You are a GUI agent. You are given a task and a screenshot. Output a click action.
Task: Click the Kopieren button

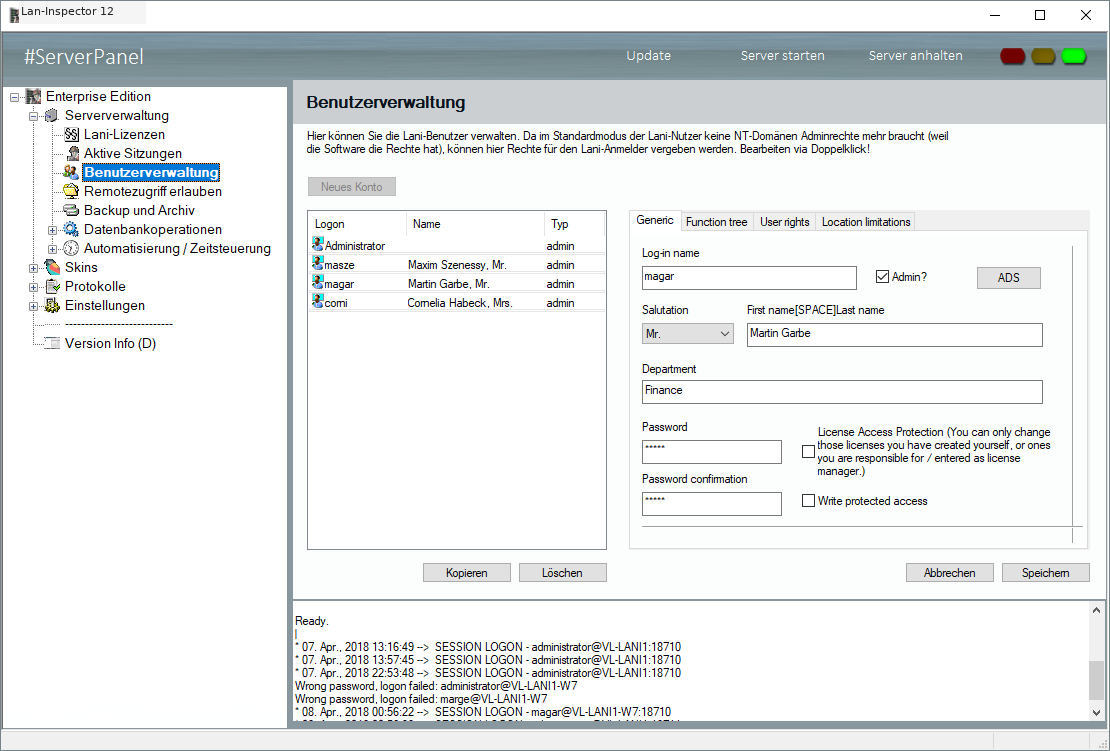467,573
